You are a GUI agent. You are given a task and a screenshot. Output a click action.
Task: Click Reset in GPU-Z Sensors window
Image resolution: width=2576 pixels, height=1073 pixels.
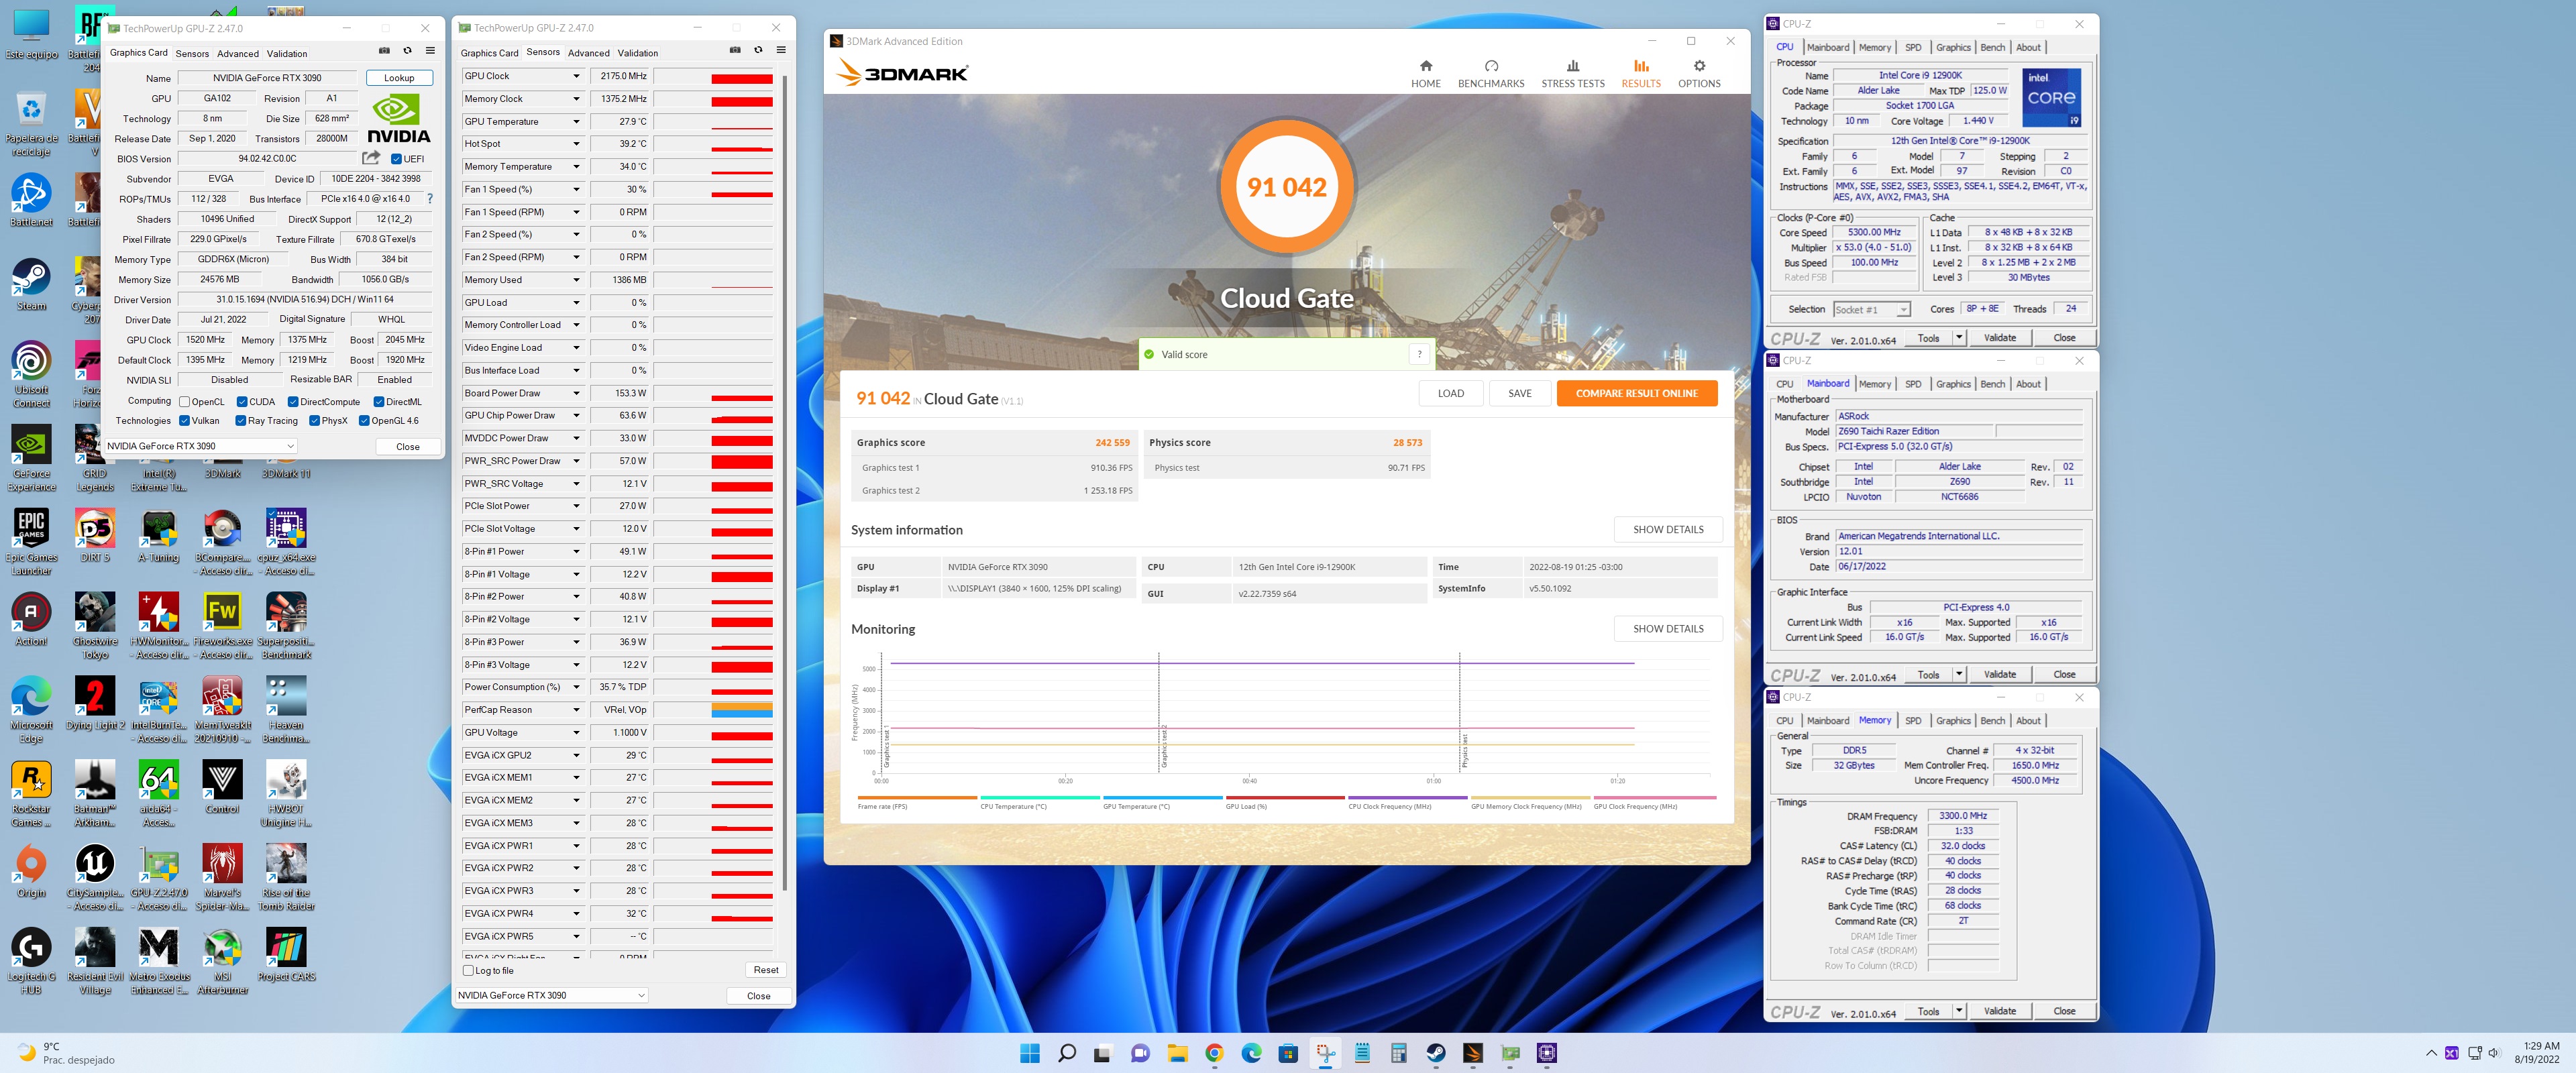(766, 970)
